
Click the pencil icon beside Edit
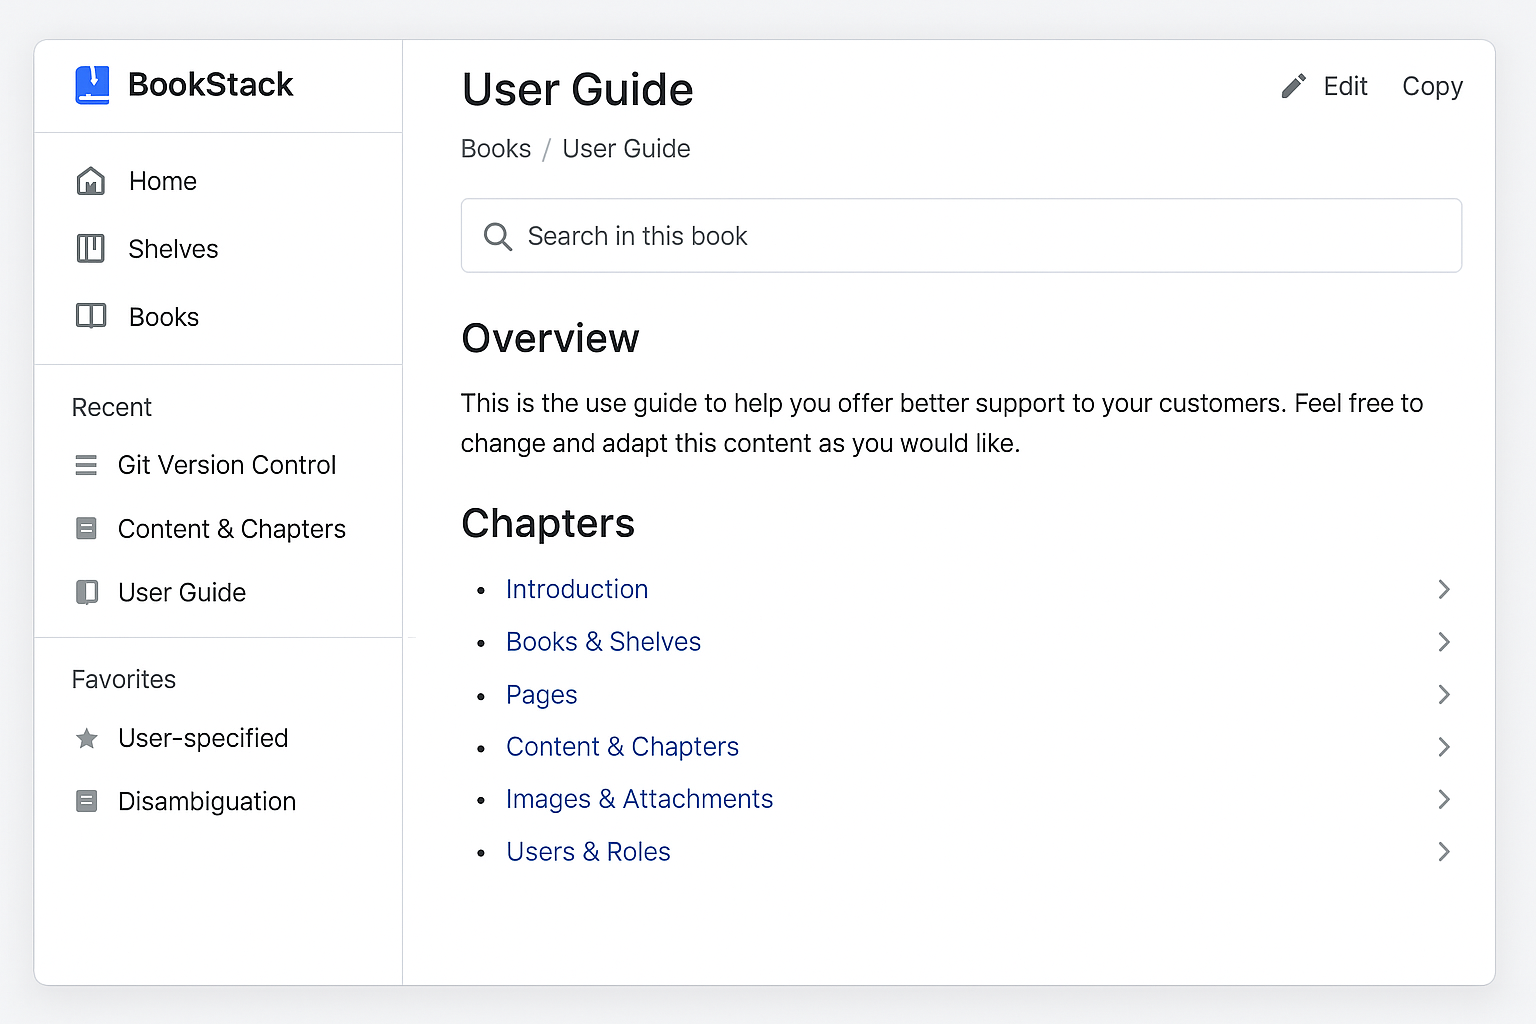point(1293,86)
